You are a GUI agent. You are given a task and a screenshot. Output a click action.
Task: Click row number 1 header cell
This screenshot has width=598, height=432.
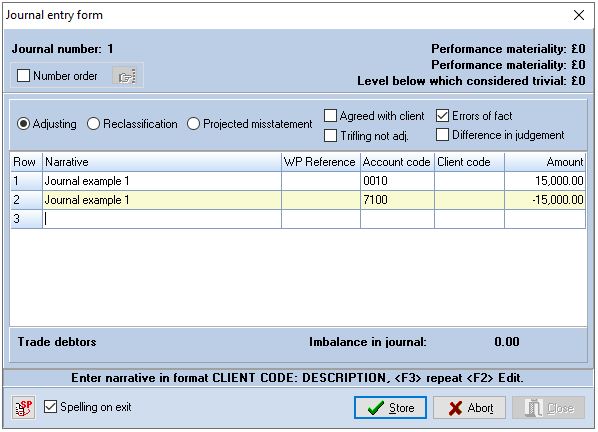[26, 181]
